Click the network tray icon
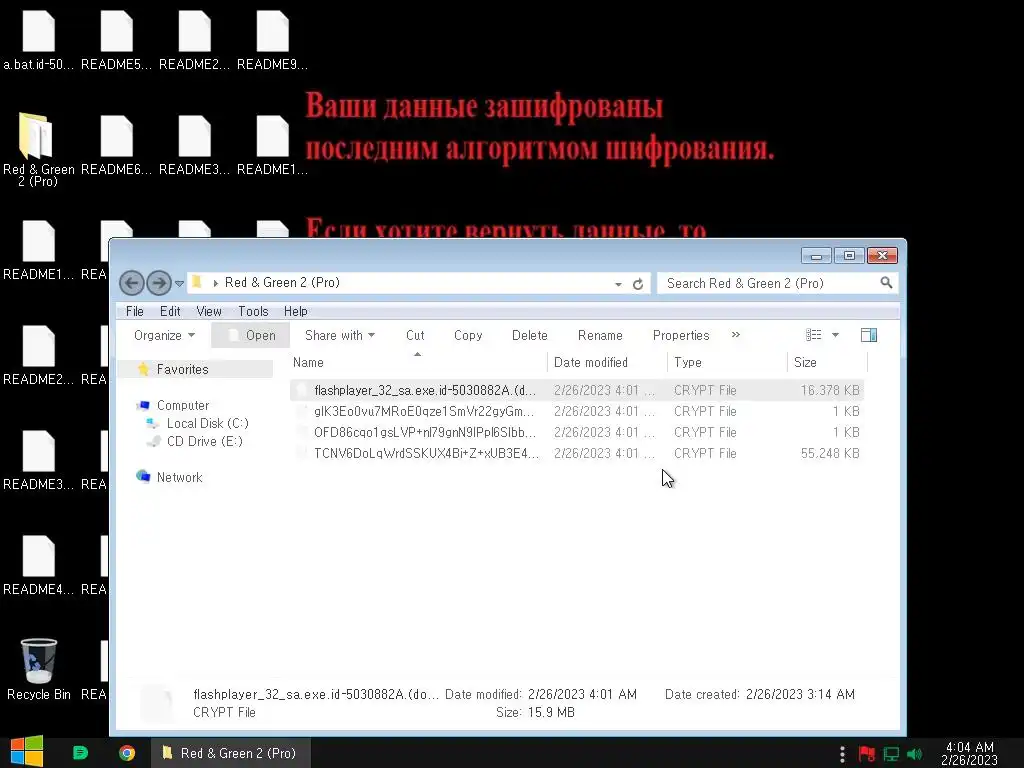Viewport: 1024px width, 768px height. pyautogui.click(x=891, y=754)
